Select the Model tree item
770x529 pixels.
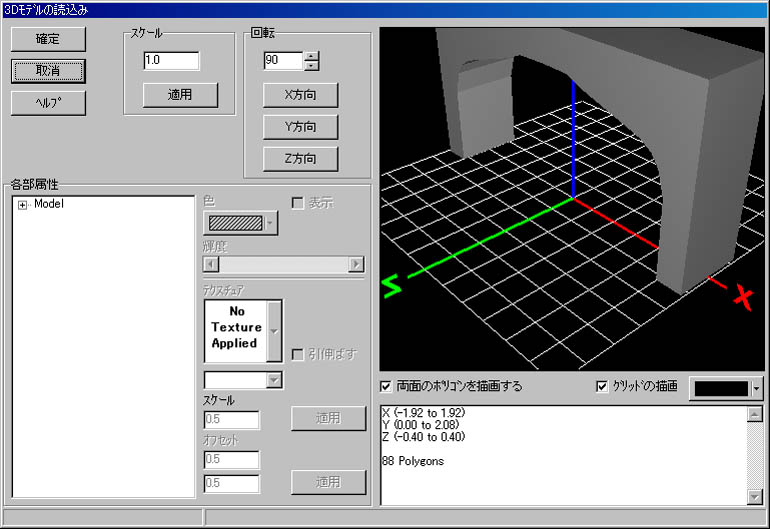pos(49,204)
